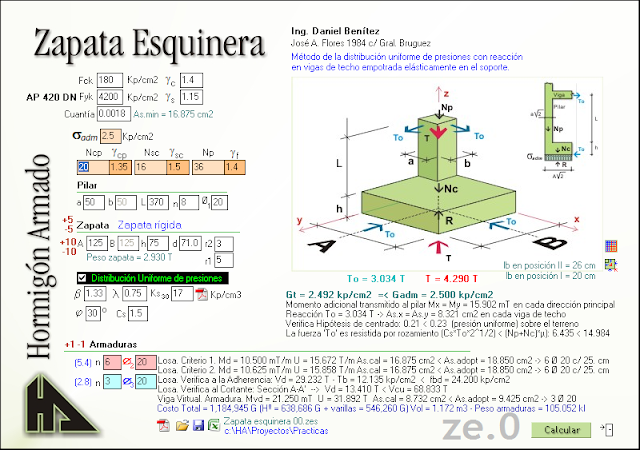Image resolution: width=640 pixels, height=450 pixels.
Task: Click the cyan Ø3 diameter field
Action: pyautogui.click(x=146, y=382)
